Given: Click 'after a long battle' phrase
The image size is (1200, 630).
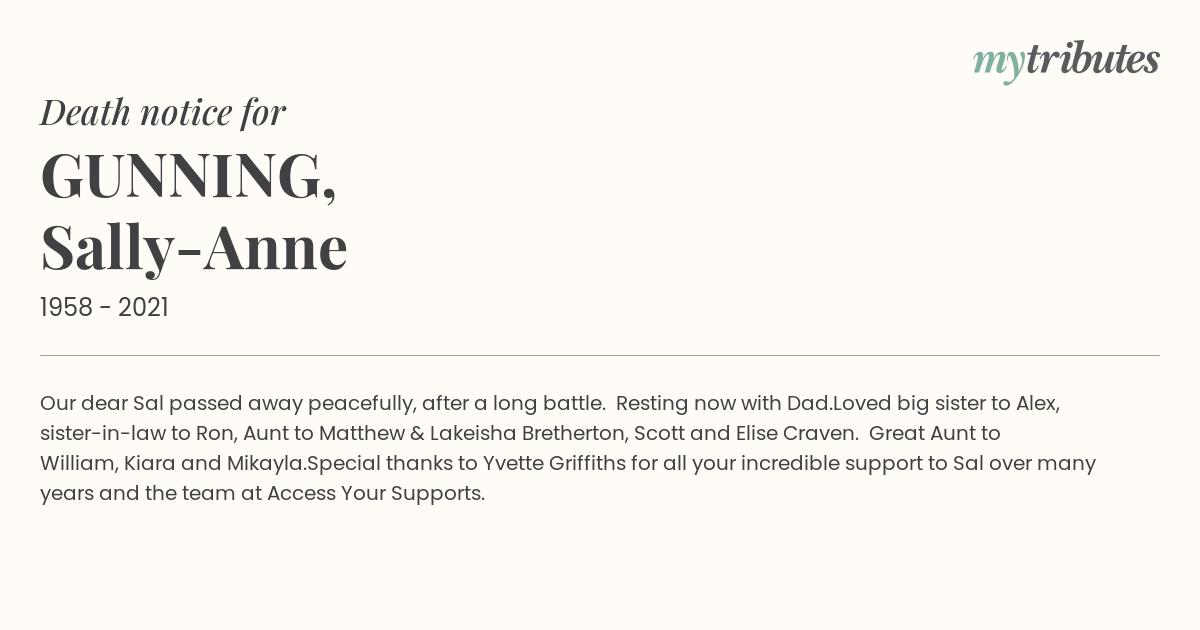Looking at the screenshot, I should pyautogui.click(x=513, y=404).
